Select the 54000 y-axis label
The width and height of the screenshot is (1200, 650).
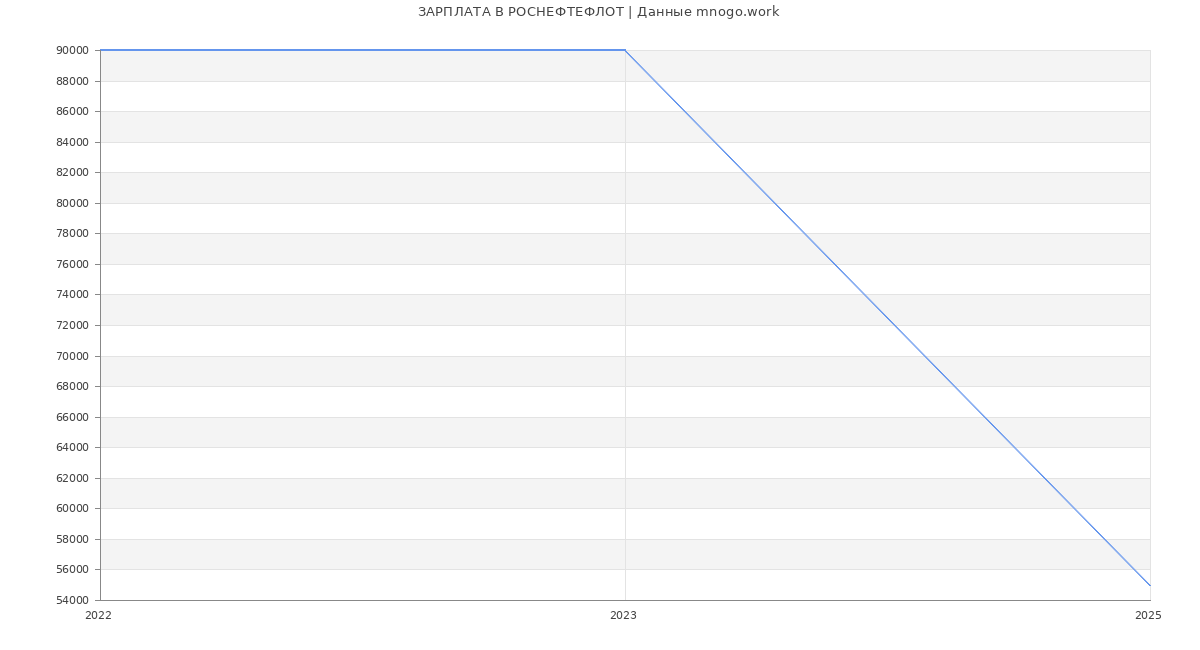click(73, 600)
